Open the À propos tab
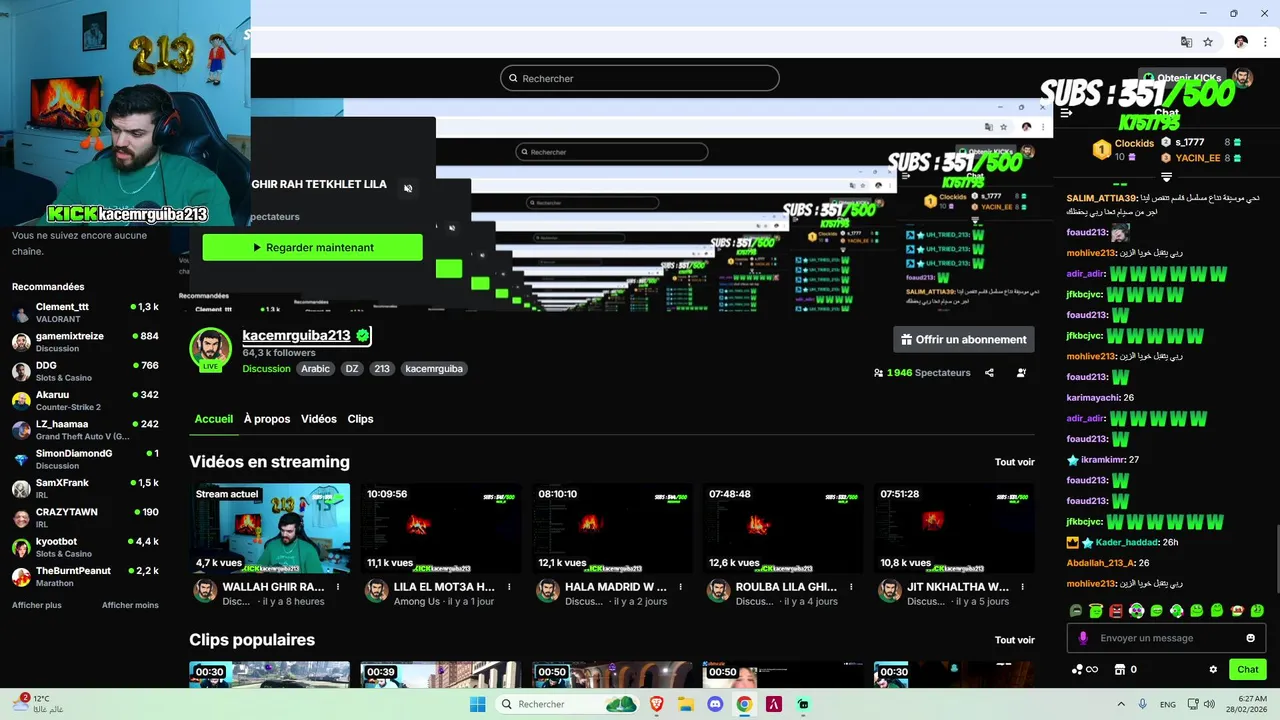This screenshot has height=720, width=1280. [267, 419]
